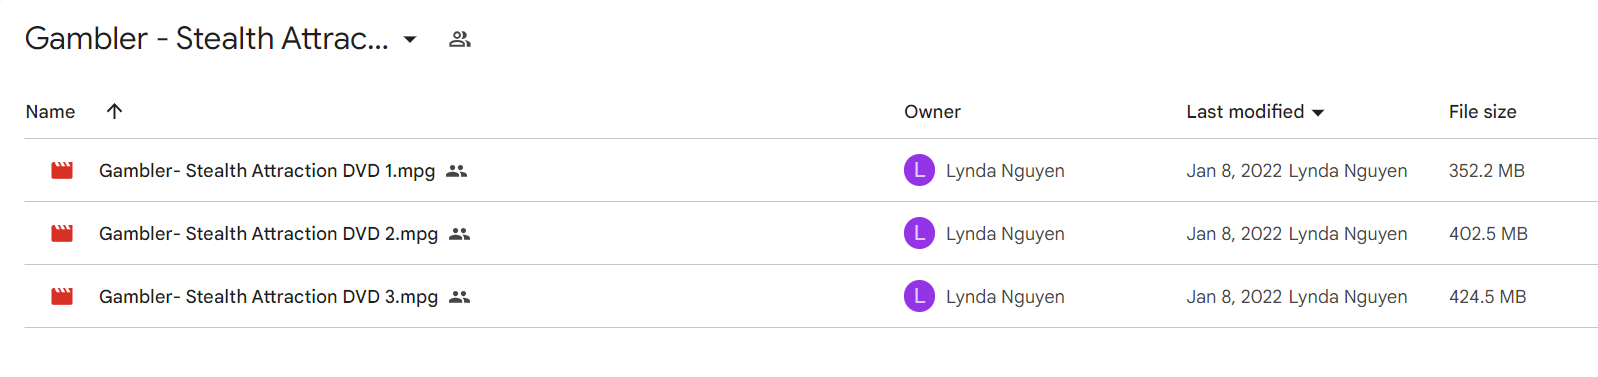Click the File size column header

point(1482,112)
